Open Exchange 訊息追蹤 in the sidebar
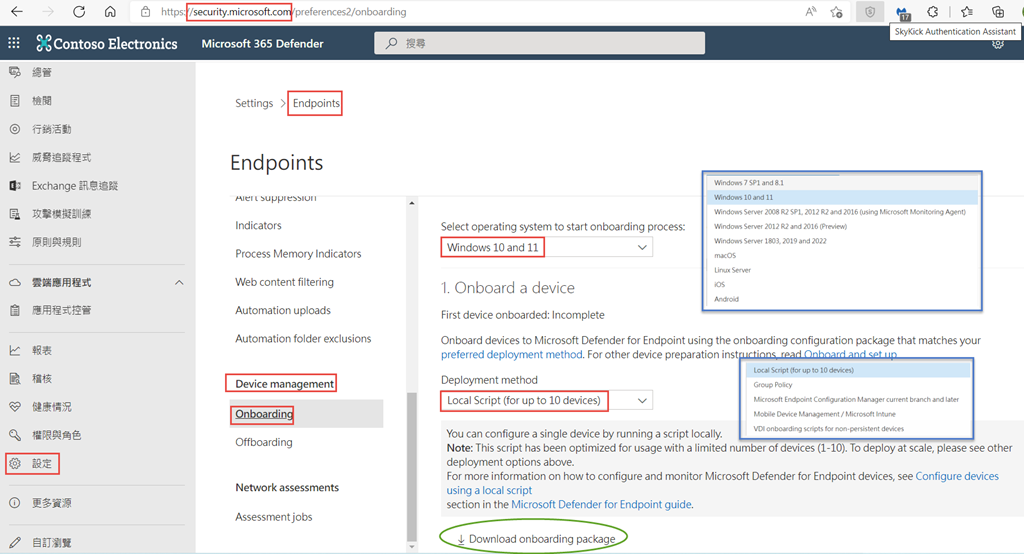The image size is (1024, 554). click(x=74, y=186)
